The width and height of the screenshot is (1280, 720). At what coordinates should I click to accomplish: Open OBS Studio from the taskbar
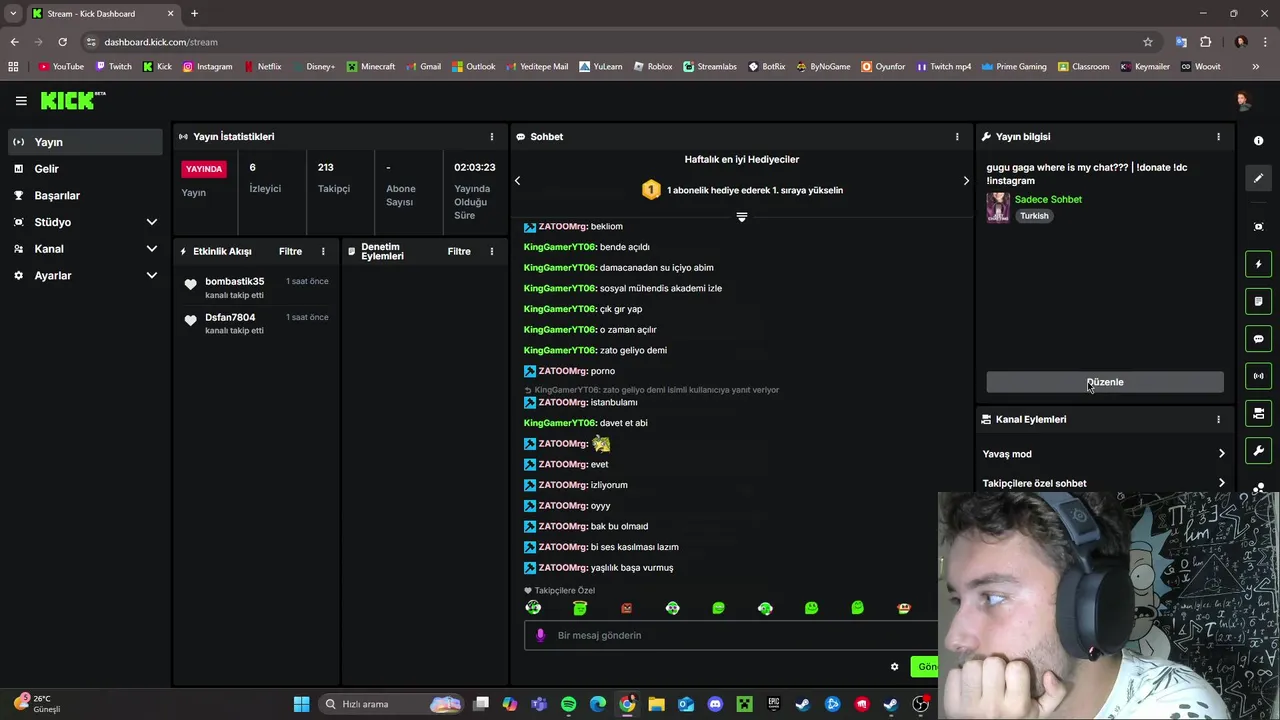pyautogui.click(x=920, y=704)
